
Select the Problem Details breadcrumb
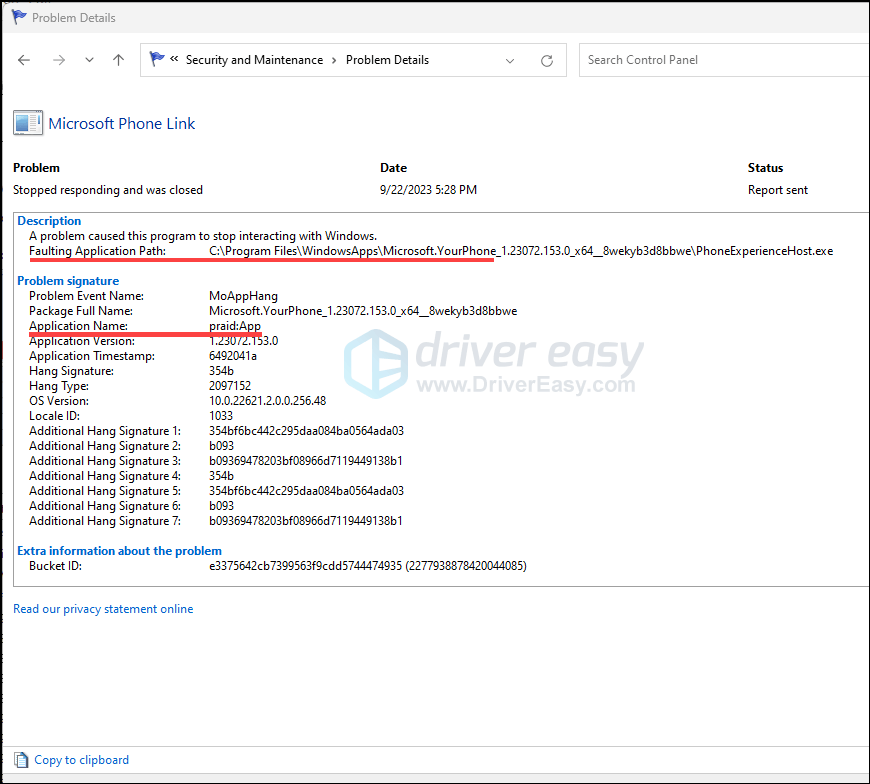(387, 60)
